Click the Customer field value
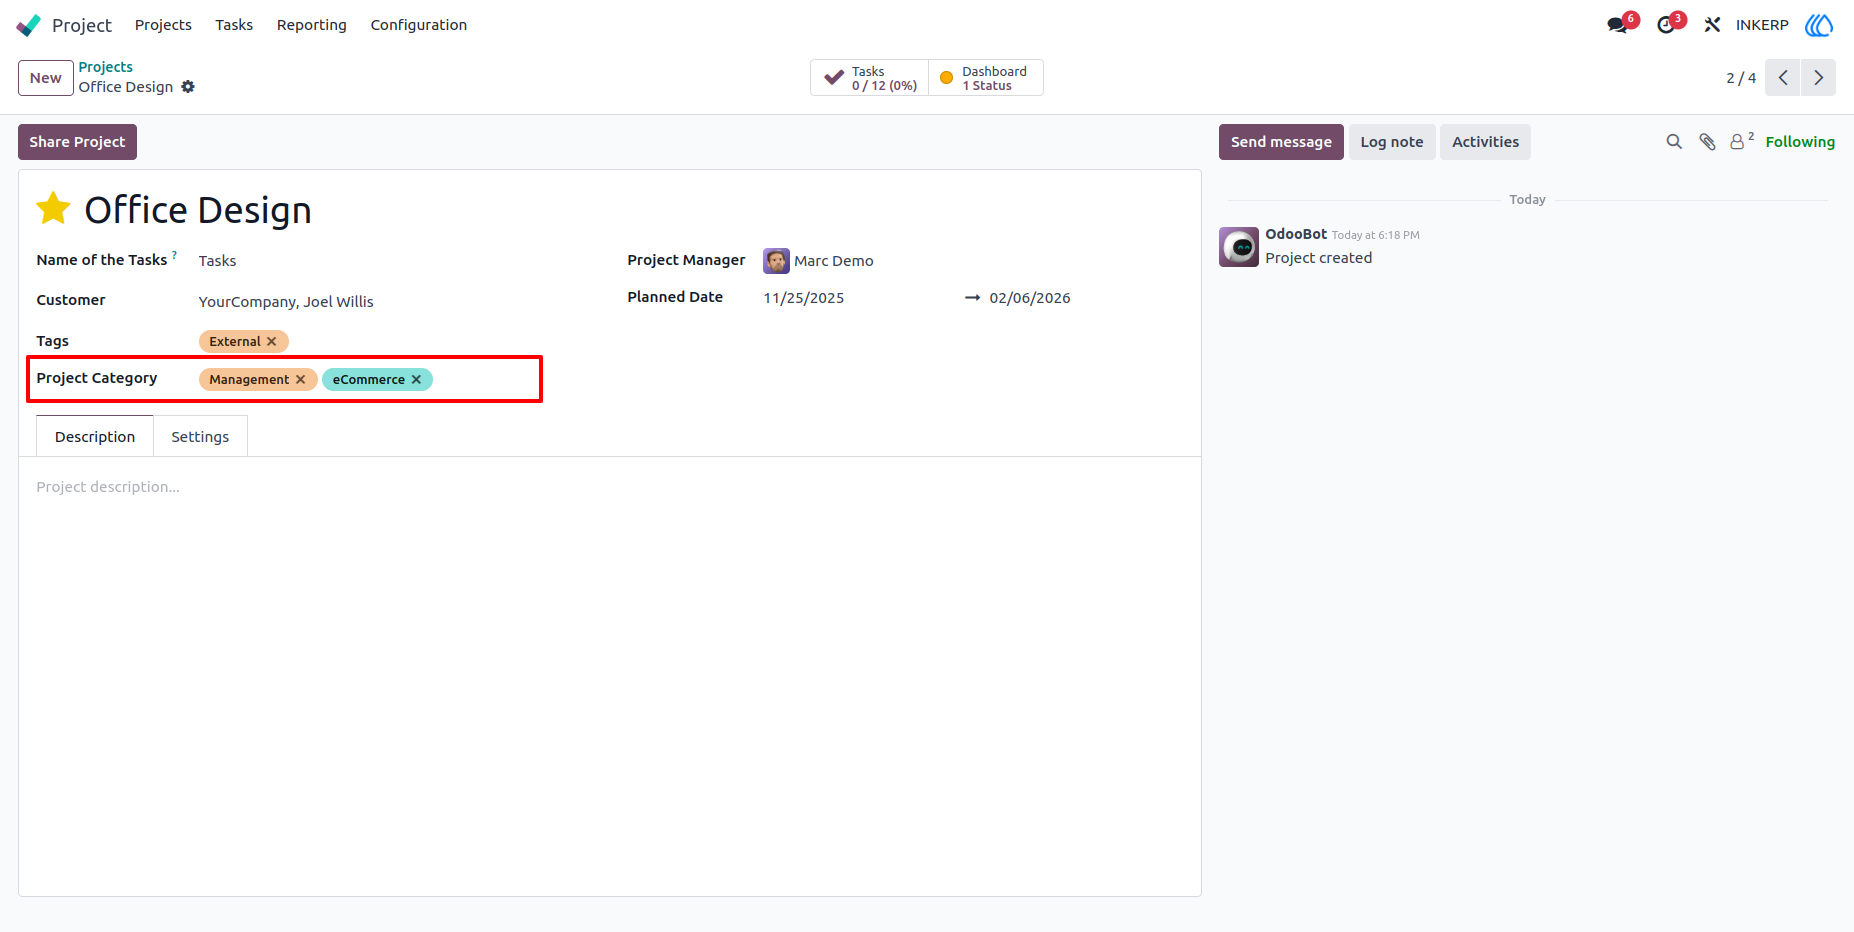 pyautogui.click(x=286, y=302)
